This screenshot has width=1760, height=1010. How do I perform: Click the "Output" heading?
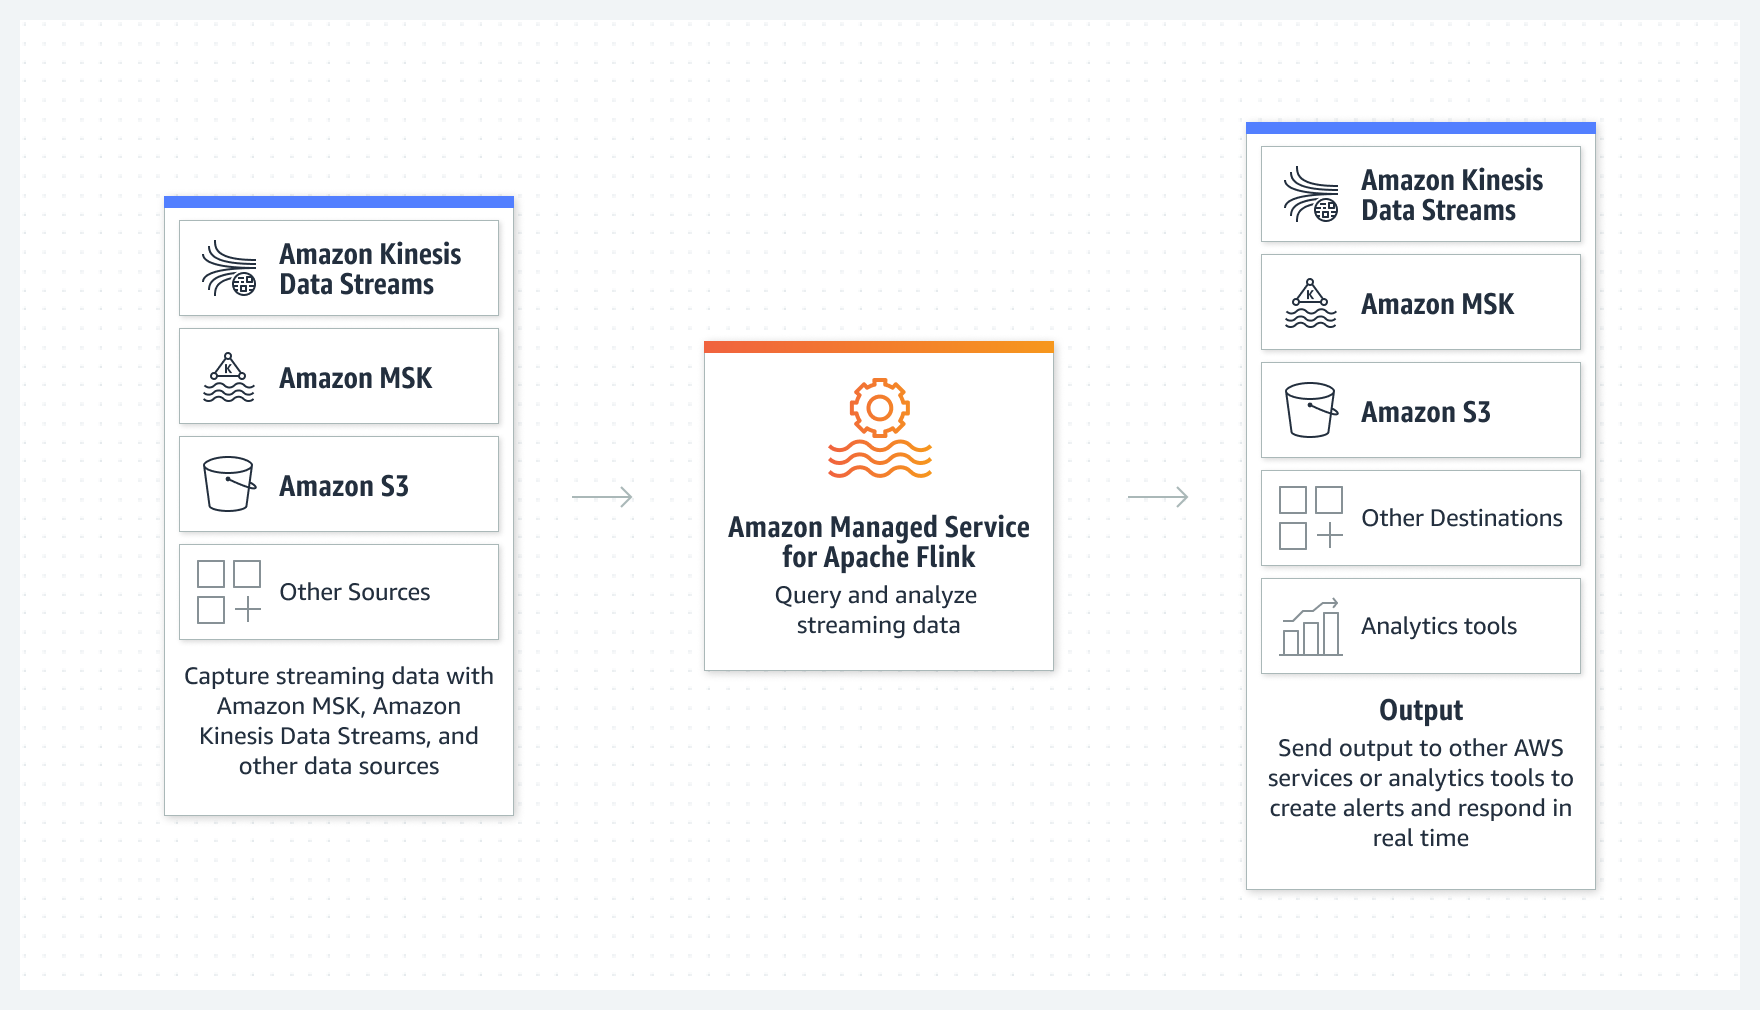pos(1421,710)
